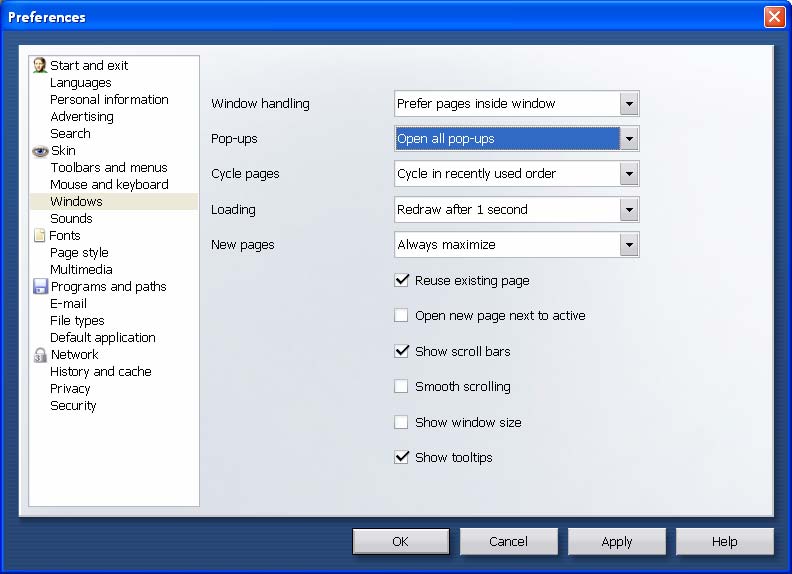The image size is (792, 574).
Task: Expand the New pages dropdown
Action: (628, 245)
